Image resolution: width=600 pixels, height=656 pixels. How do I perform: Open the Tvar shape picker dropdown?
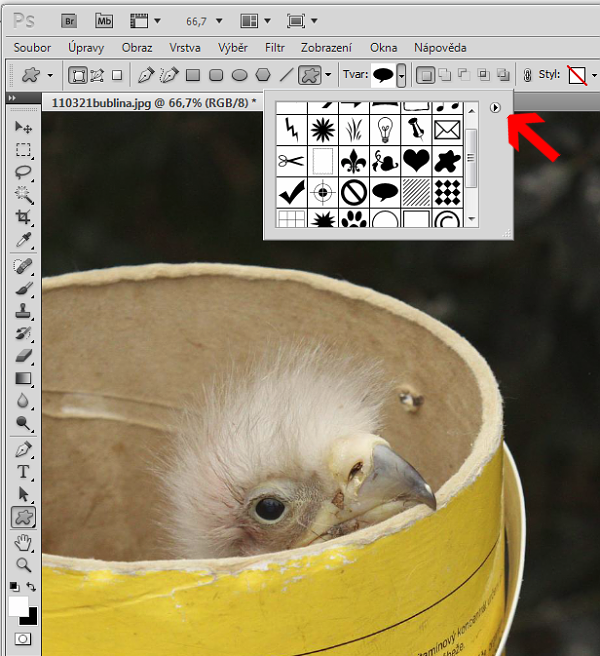[x=401, y=74]
